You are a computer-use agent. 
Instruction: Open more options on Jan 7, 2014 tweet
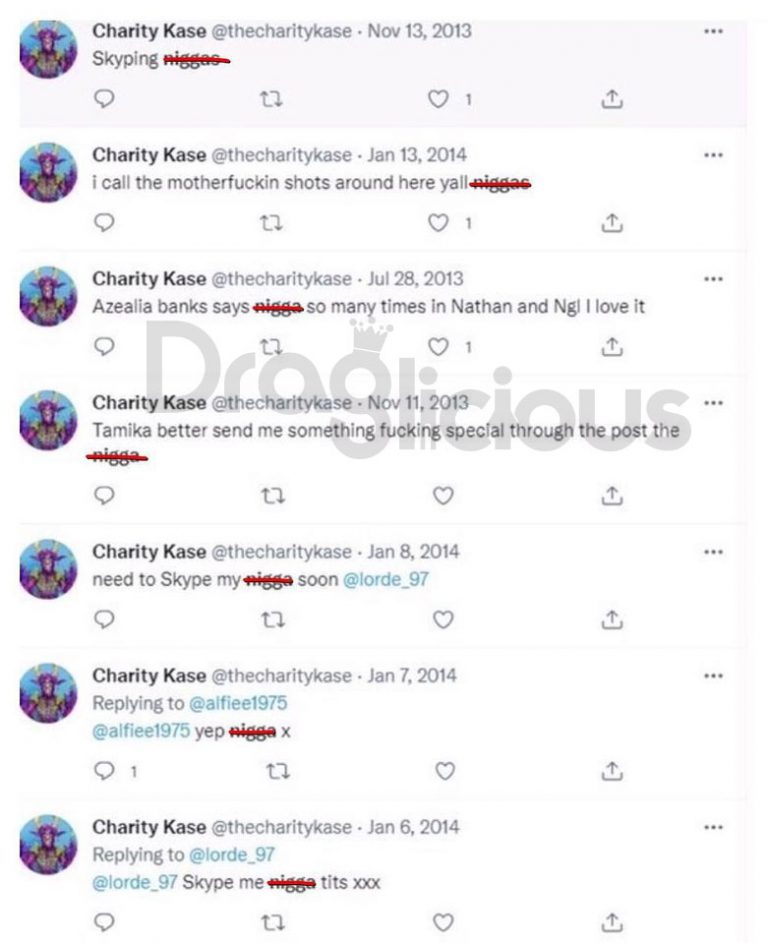pyautogui.click(x=713, y=676)
